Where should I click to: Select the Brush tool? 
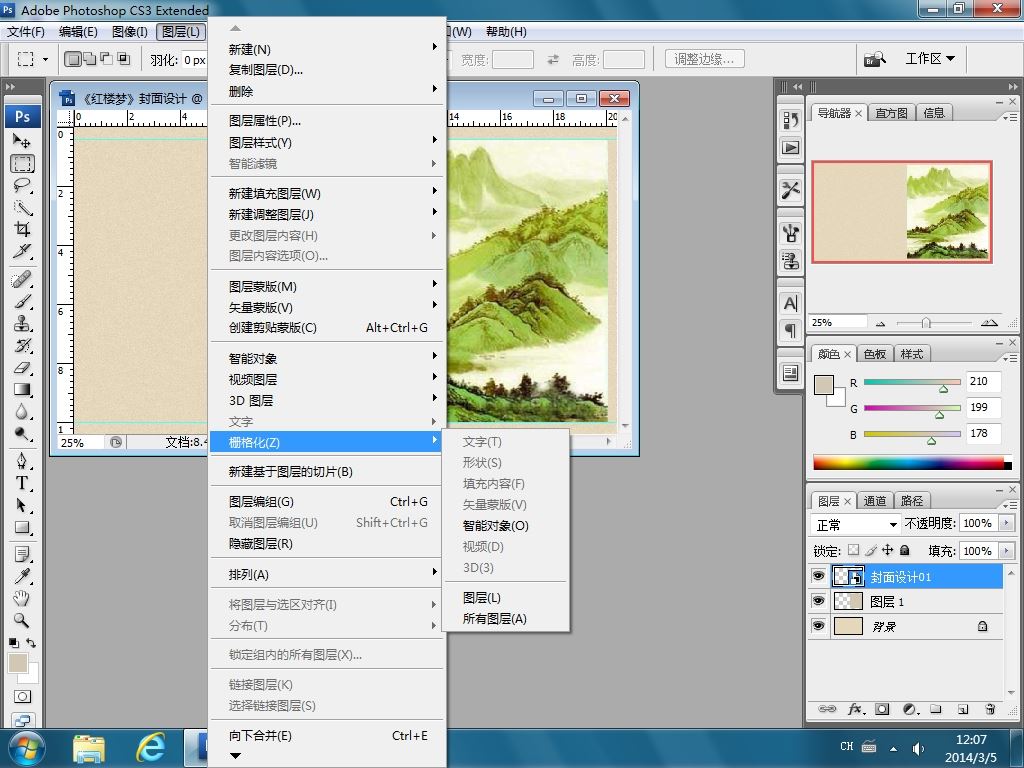tap(22, 302)
